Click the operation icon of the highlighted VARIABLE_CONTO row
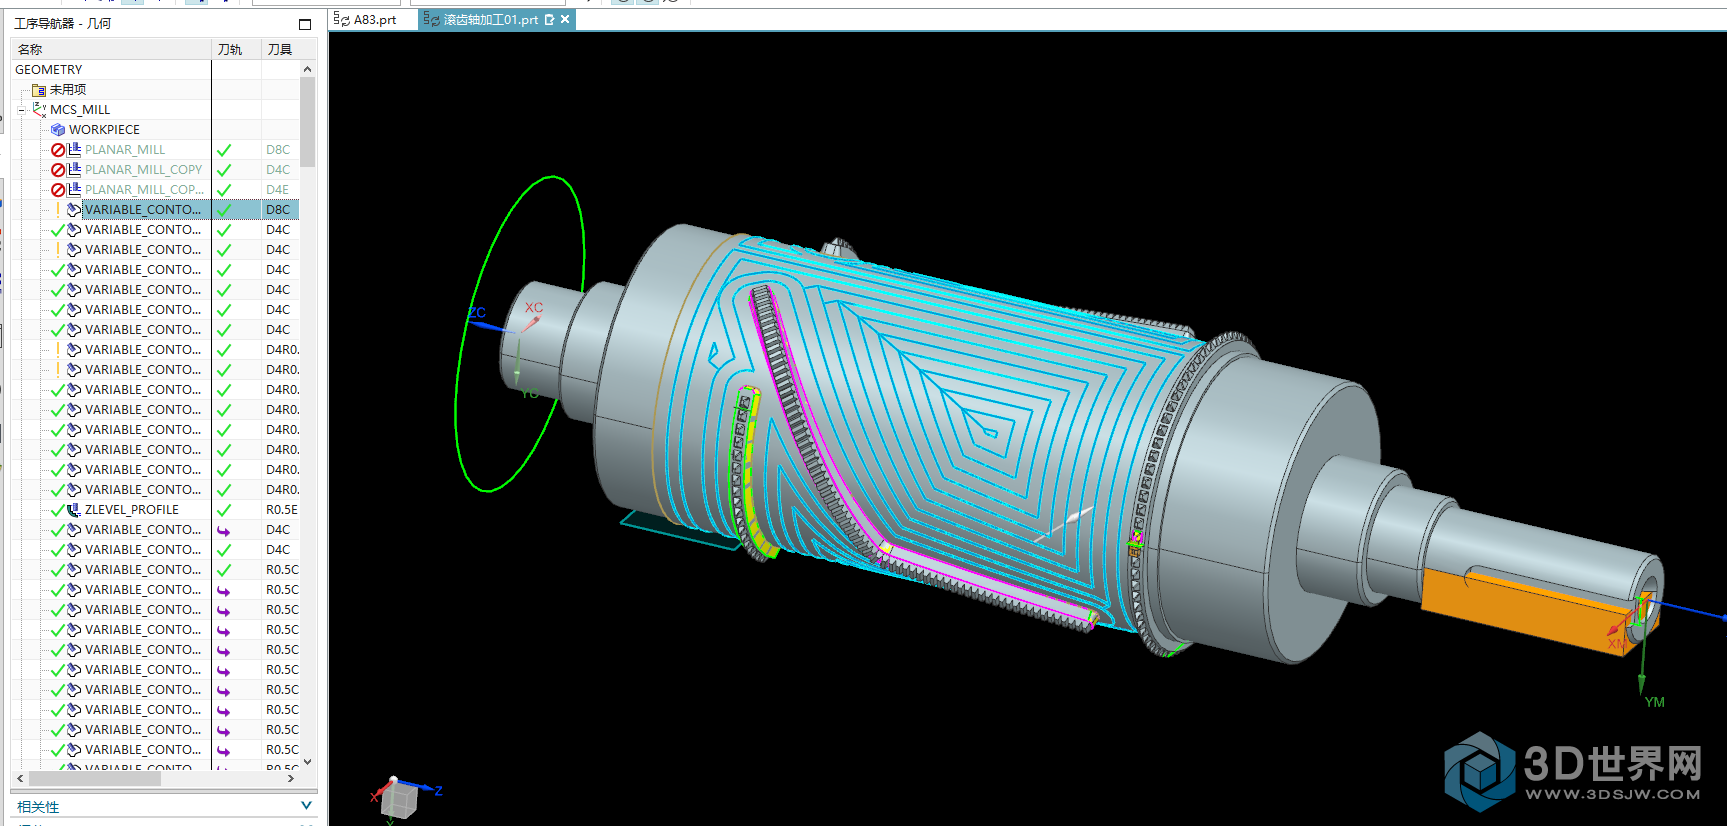Image resolution: width=1727 pixels, height=826 pixels. (x=74, y=210)
